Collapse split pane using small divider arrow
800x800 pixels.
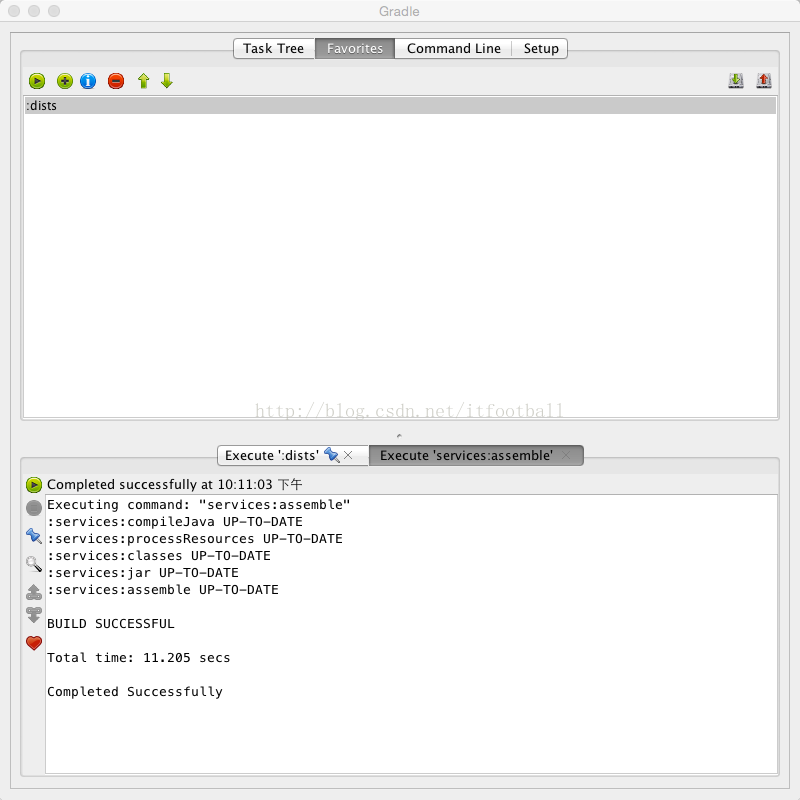pyautogui.click(x=399, y=436)
